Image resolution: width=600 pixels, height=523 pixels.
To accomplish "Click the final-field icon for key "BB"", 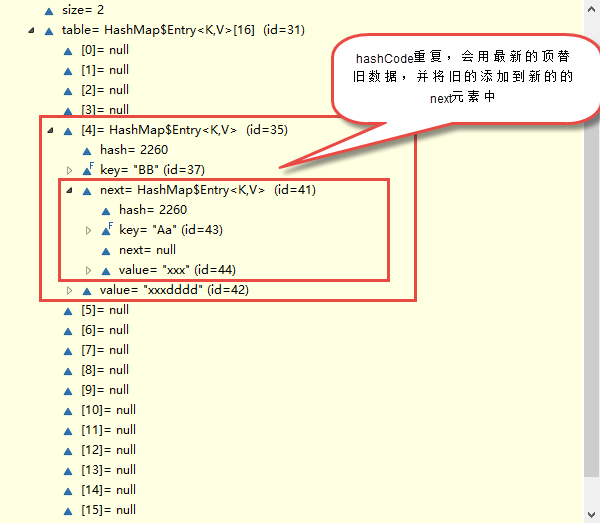I will coord(88,169).
